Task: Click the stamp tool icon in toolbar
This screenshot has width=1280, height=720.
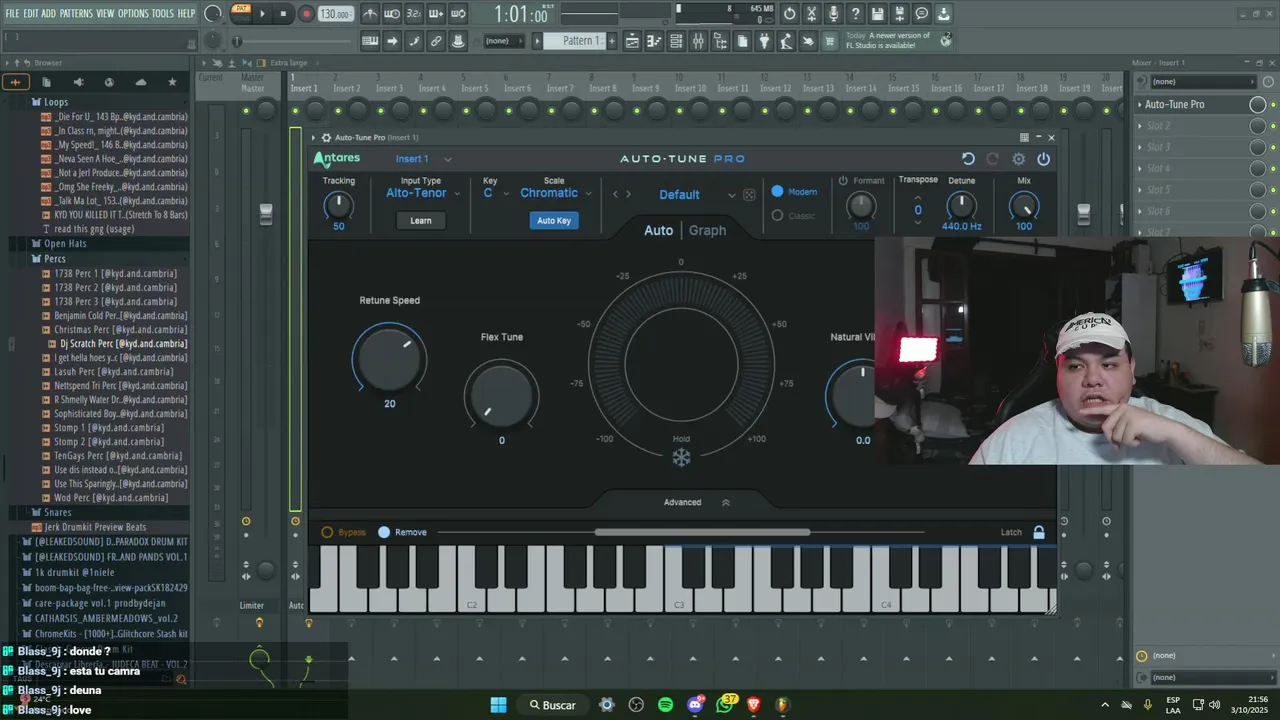Action: [x=458, y=41]
